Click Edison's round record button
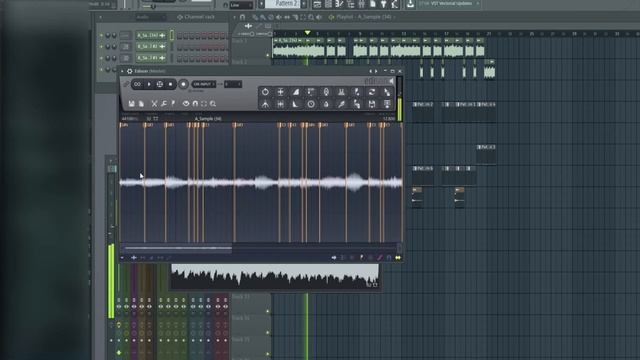This screenshot has height=360, width=640. 183,84
